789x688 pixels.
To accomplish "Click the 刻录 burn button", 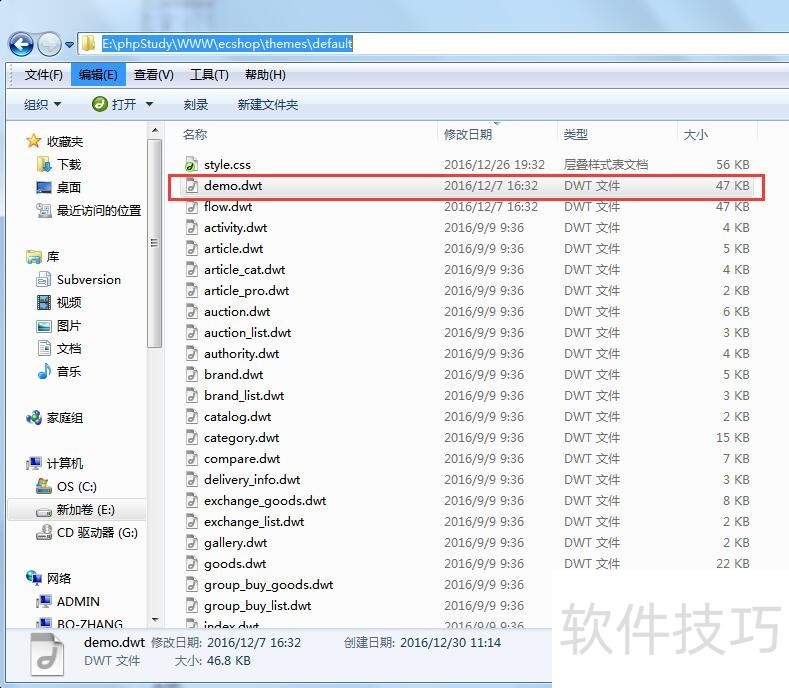I will pyautogui.click(x=196, y=105).
